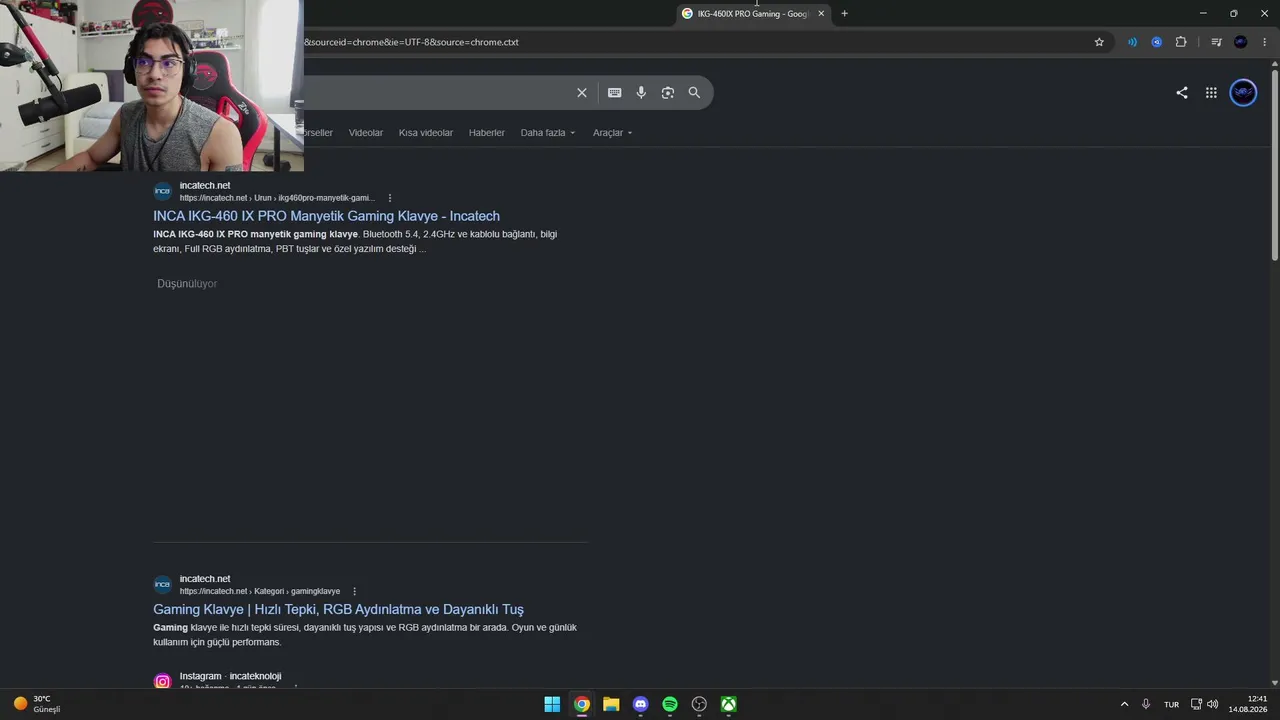Expand the Araçlar tools dropdown
This screenshot has height=720, width=1280.
pos(613,133)
